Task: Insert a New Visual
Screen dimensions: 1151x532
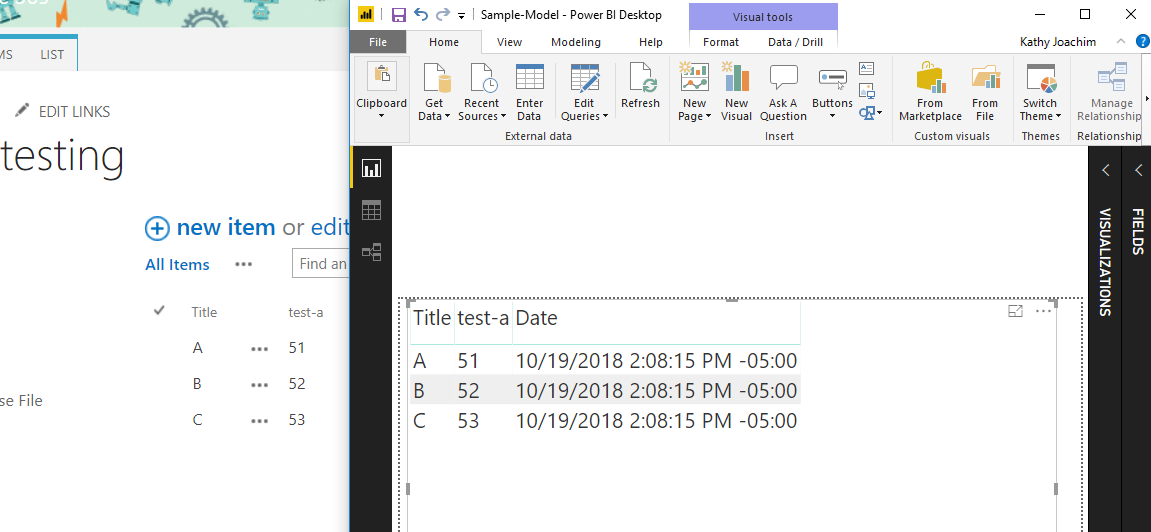Action: tap(736, 92)
